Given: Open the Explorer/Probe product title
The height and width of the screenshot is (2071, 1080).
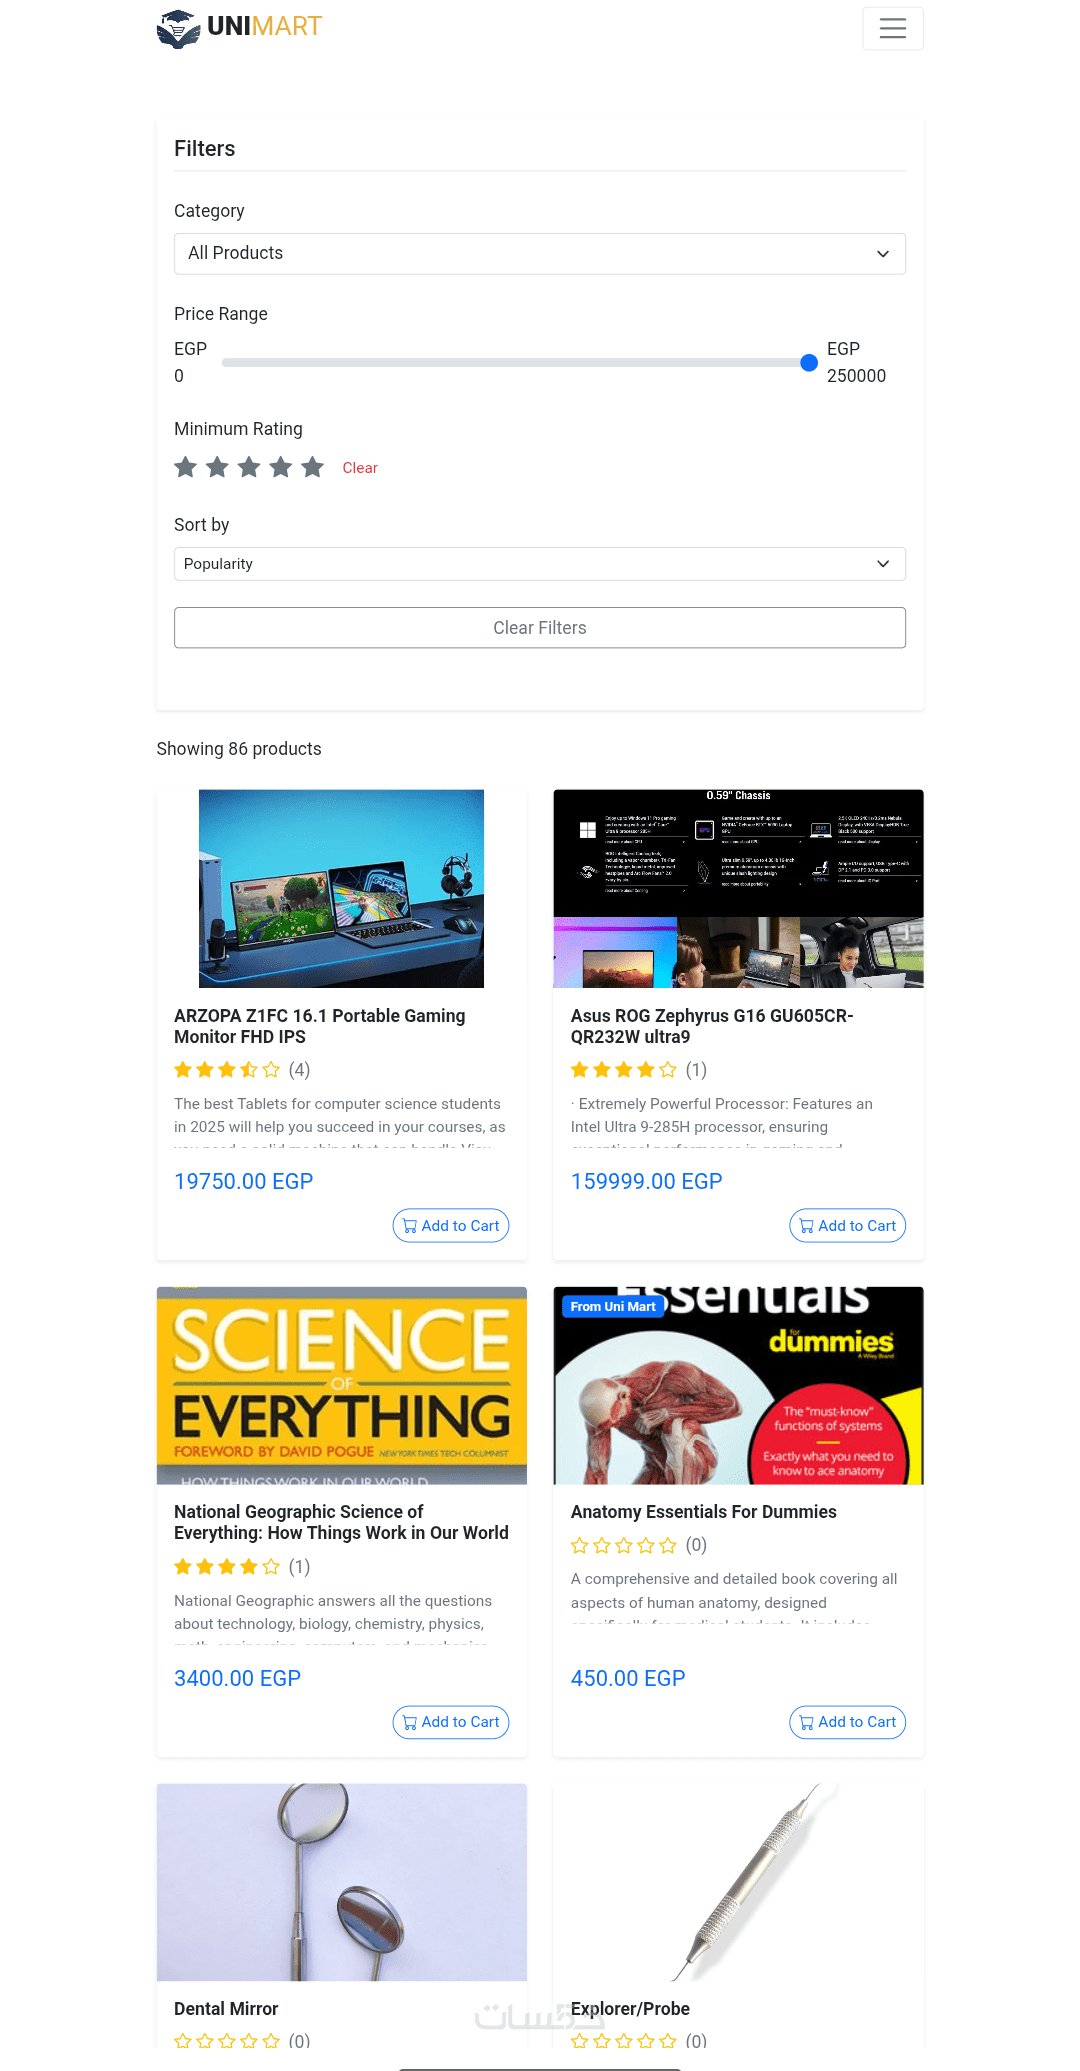Looking at the screenshot, I should coord(630,2009).
